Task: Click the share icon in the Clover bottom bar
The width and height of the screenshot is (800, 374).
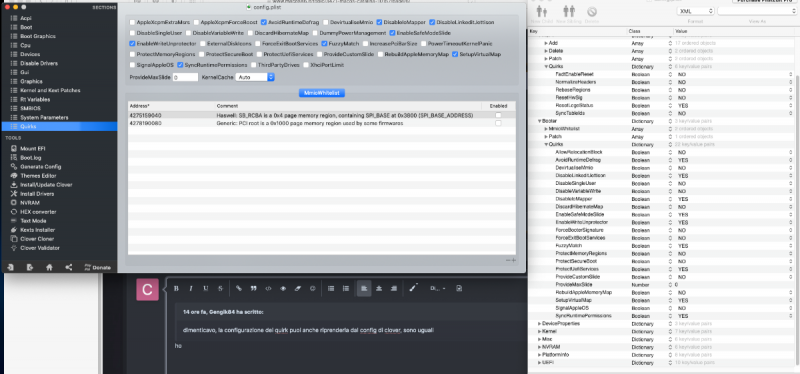Action: pyautogui.click(x=69, y=267)
